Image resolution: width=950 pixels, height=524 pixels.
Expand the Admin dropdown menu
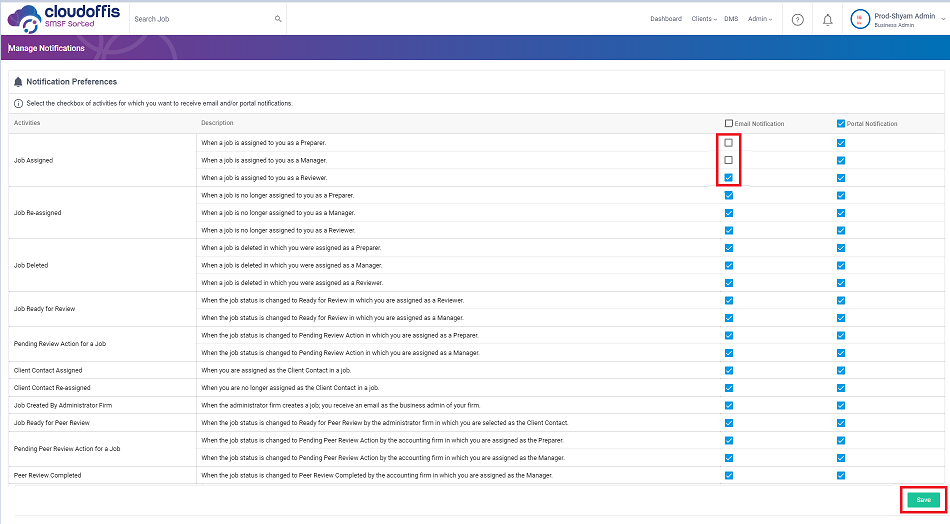[760, 19]
